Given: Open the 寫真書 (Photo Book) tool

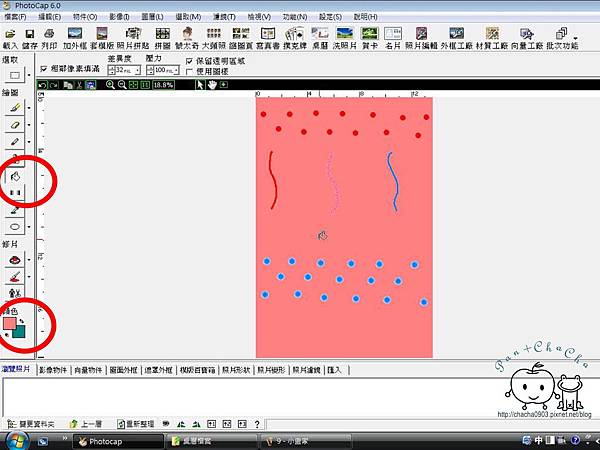Looking at the screenshot, I should point(268,39).
